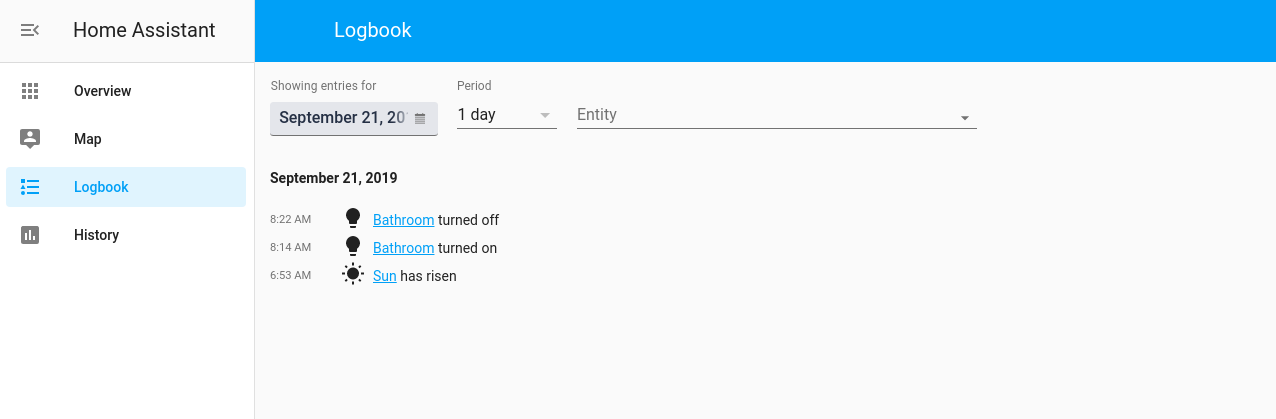This screenshot has width=1276, height=419.
Task: Open the date picker calendar icon
Action: [420, 118]
